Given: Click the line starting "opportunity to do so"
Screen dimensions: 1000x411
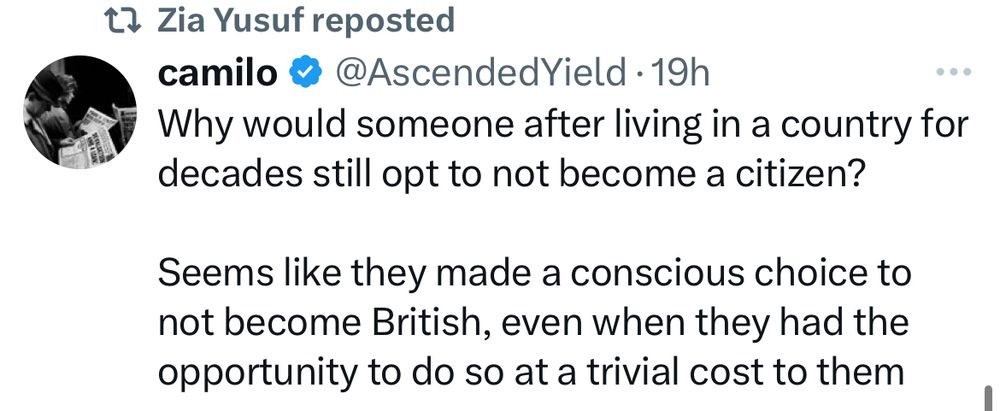Looking at the screenshot, I should point(532,374).
